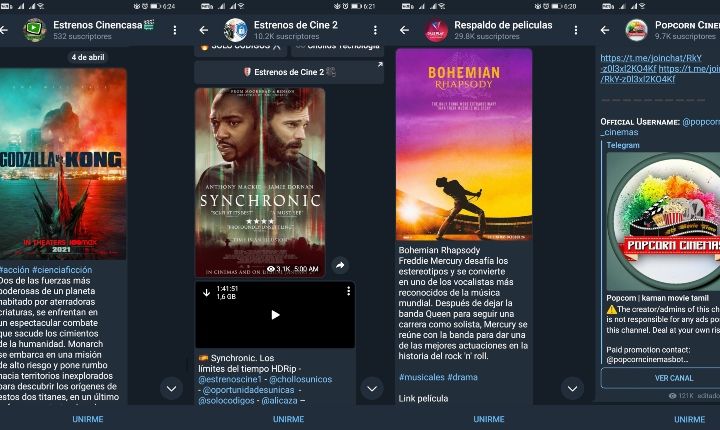Open three-dot menu for Respaldo de peliculas
The height and width of the screenshot is (430, 720).
pyautogui.click(x=577, y=30)
